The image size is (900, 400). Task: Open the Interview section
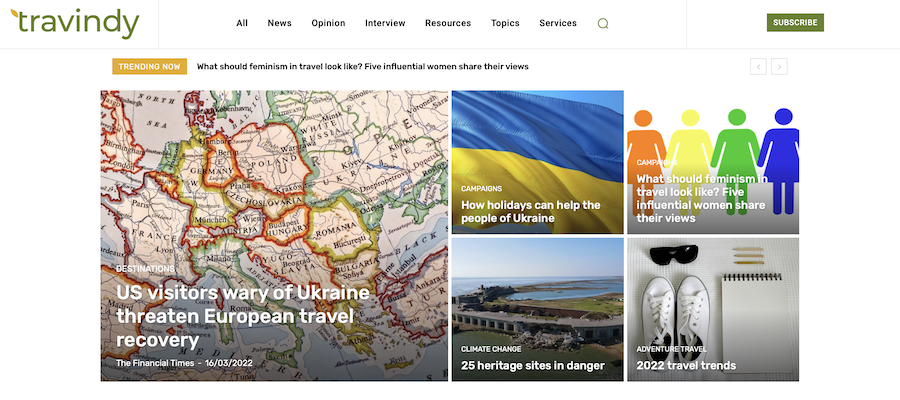click(x=385, y=23)
